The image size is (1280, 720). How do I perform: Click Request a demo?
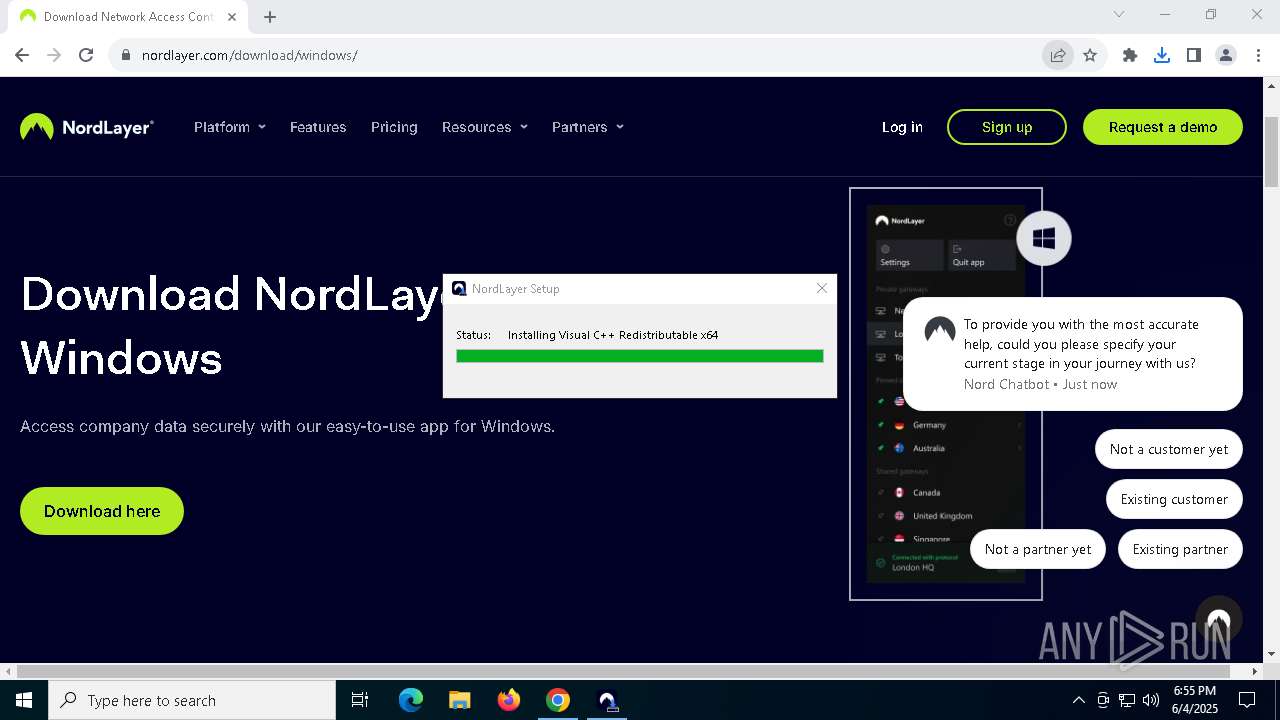(1163, 127)
